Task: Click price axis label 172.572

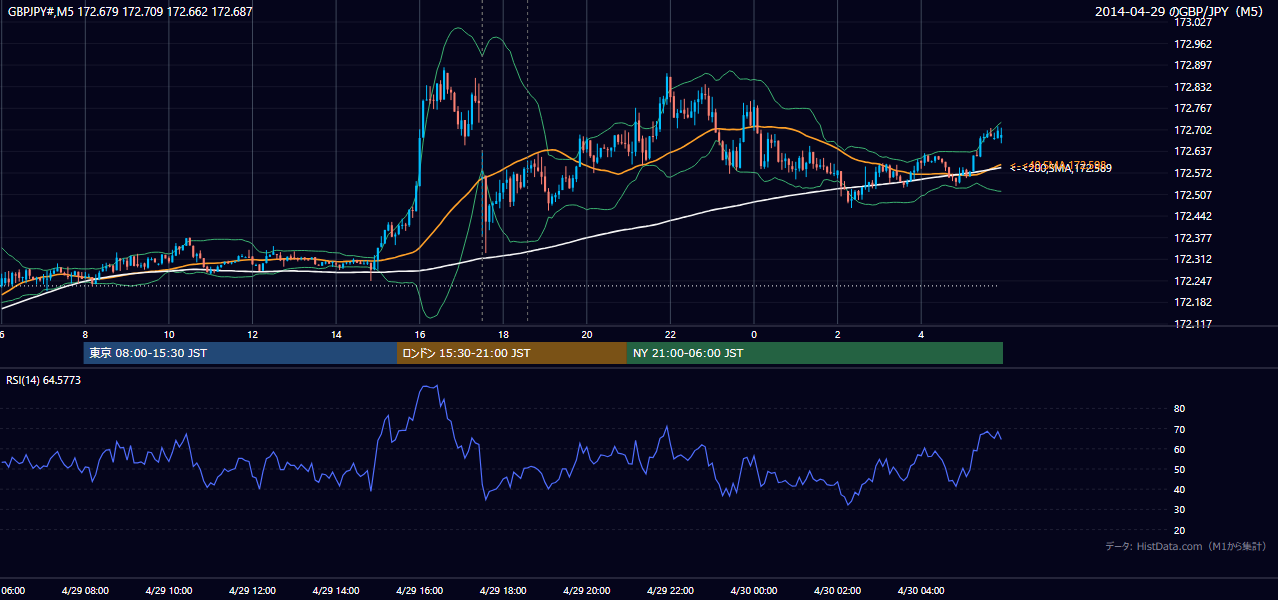Action: [1192, 173]
